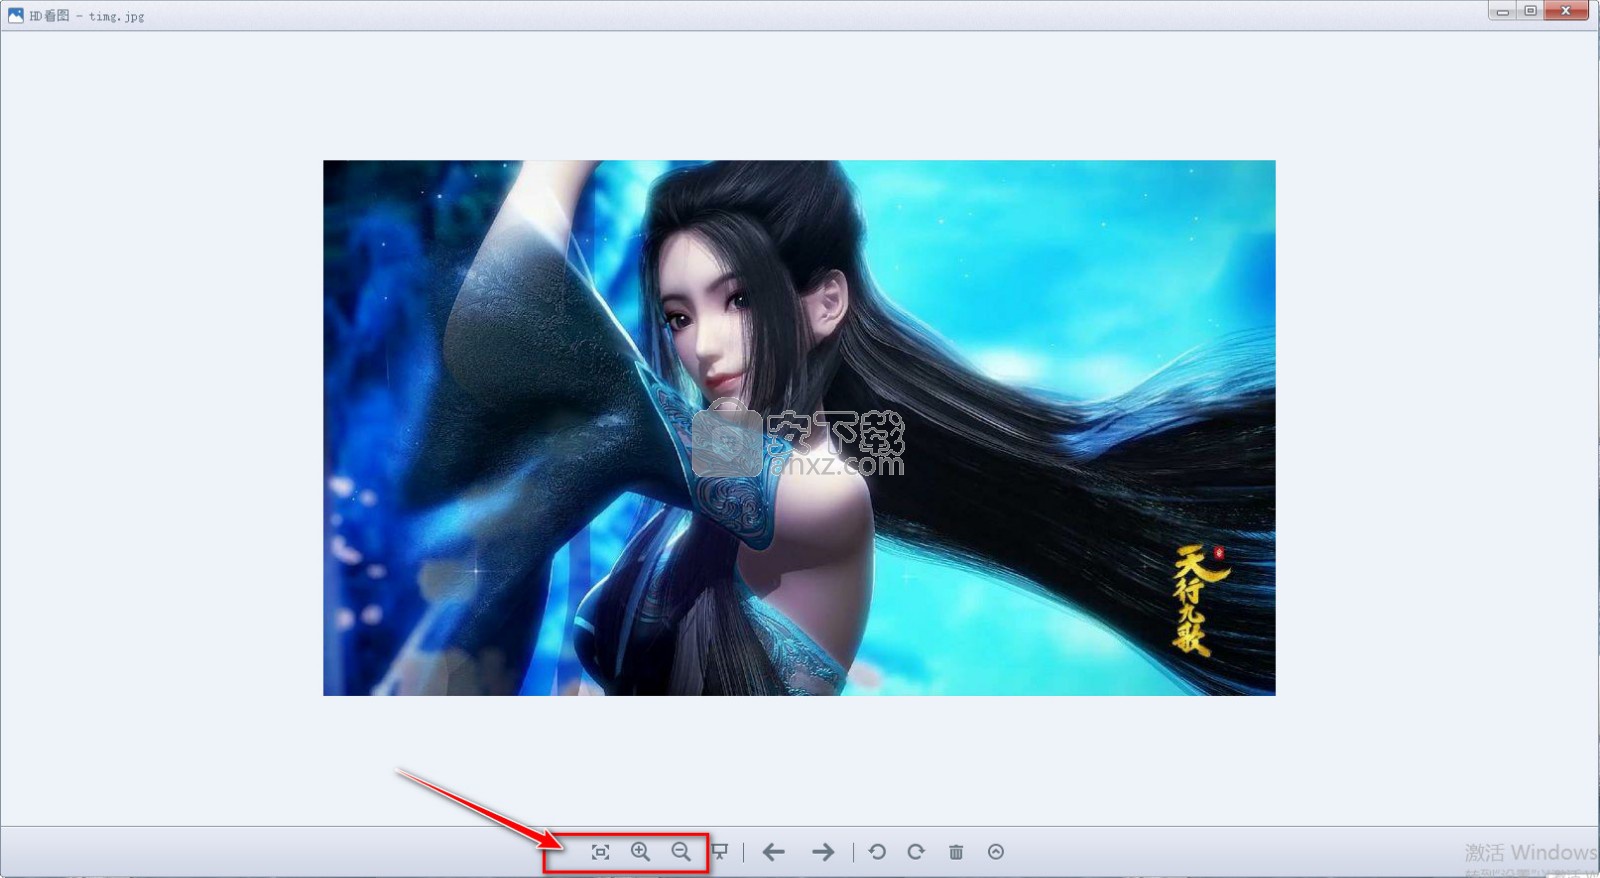1600x878 pixels.
Task: Rotate image counterclockwise
Action: pos(877,852)
